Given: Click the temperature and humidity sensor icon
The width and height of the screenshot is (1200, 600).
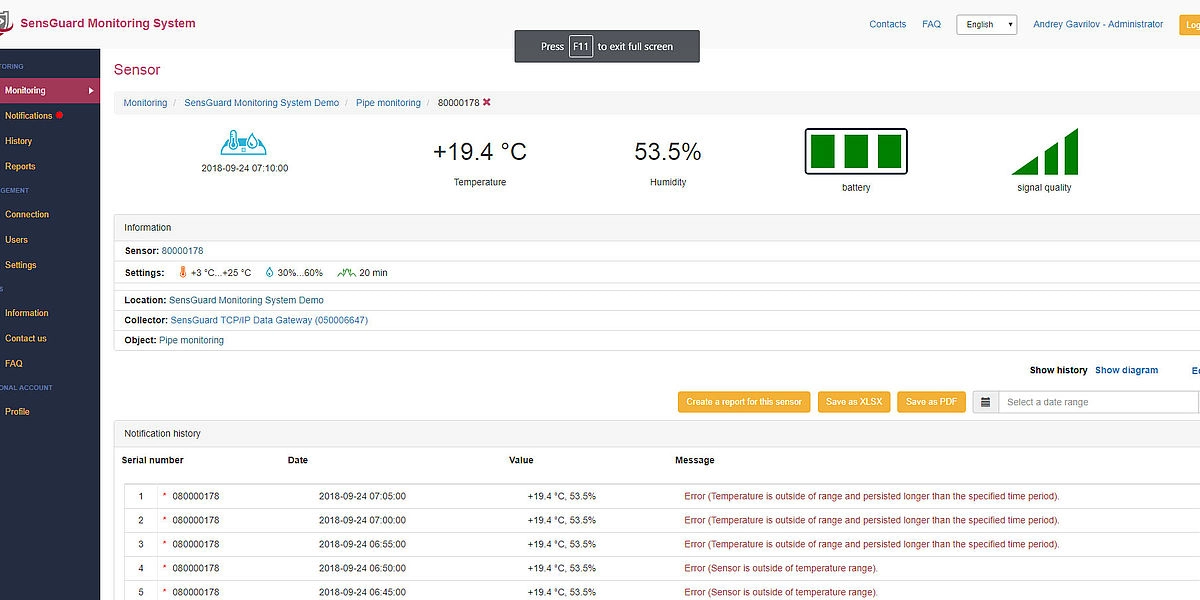Looking at the screenshot, I should [x=244, y=142].
